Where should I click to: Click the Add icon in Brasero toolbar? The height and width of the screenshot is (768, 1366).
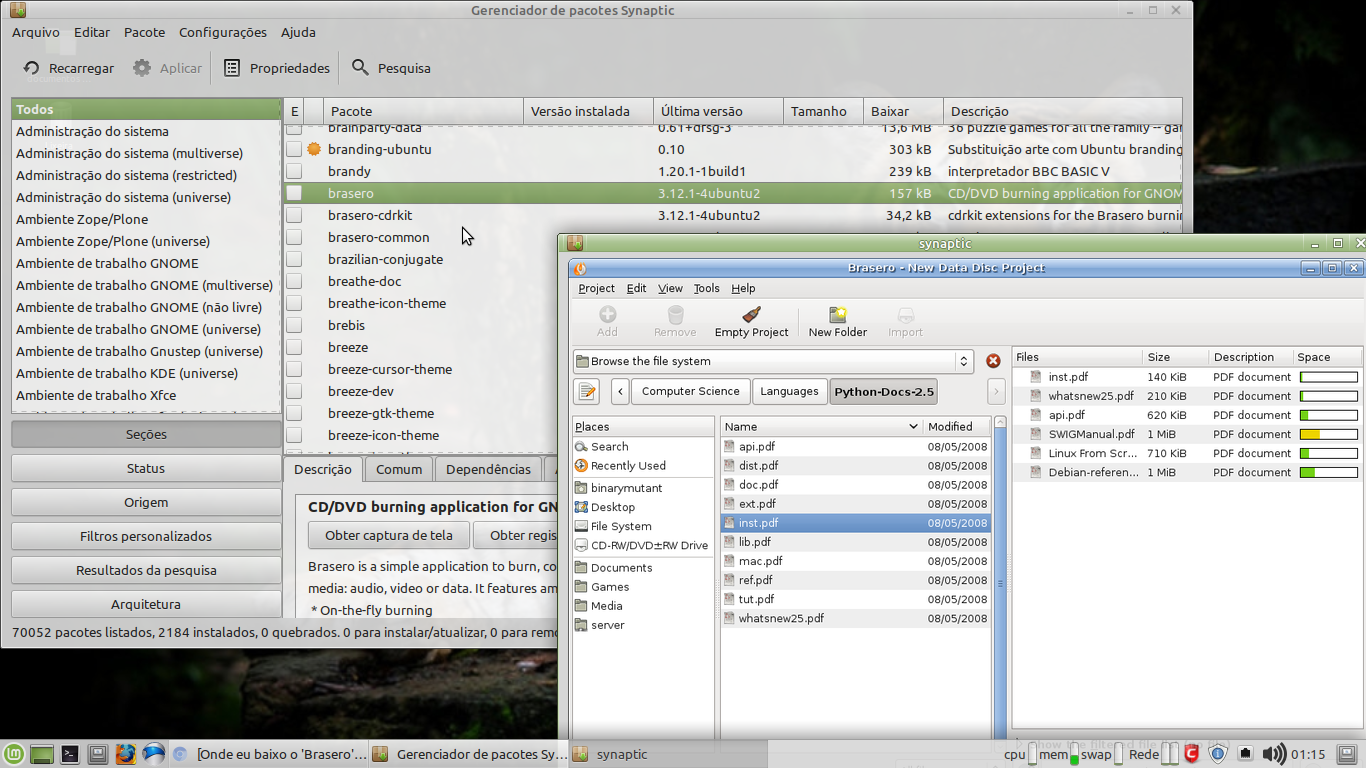click(x=607, y=315)
